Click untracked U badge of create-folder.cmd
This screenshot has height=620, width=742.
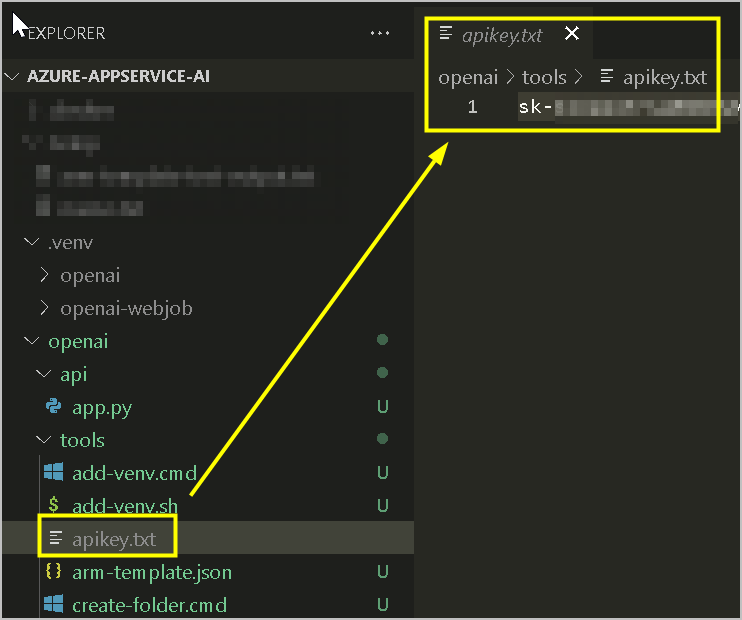tap(383, 604)
